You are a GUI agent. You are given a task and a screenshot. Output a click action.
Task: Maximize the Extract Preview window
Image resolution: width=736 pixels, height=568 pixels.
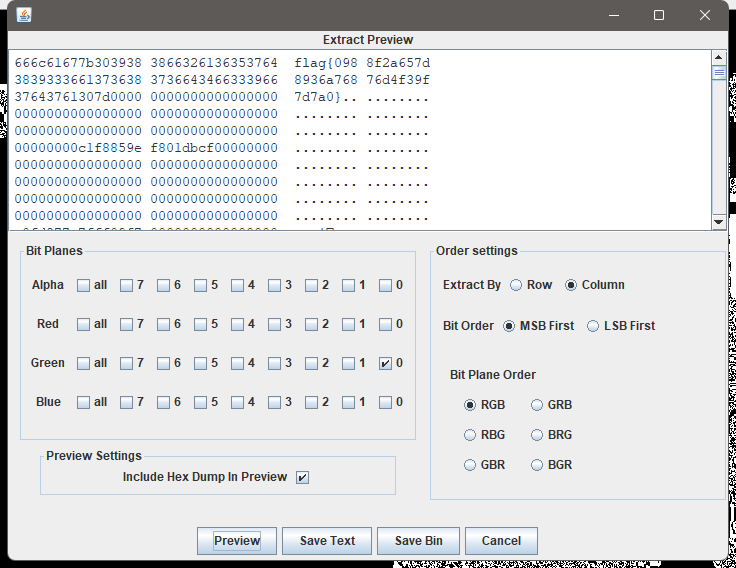click(x=659, y=15)
